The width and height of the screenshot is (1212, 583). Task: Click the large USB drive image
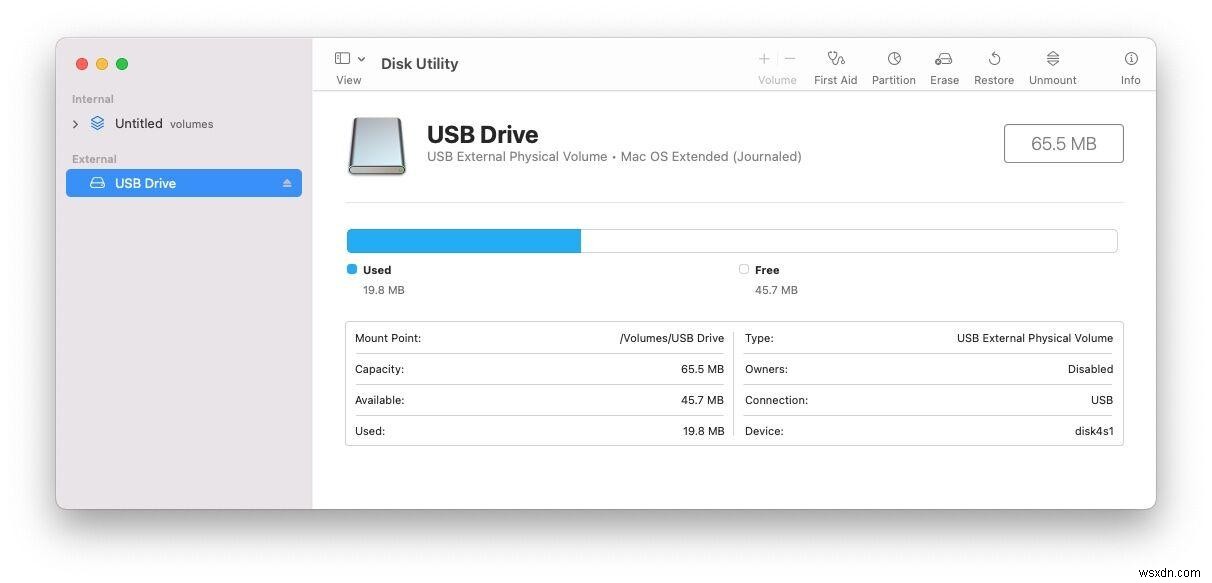click(x=377, y=146)
